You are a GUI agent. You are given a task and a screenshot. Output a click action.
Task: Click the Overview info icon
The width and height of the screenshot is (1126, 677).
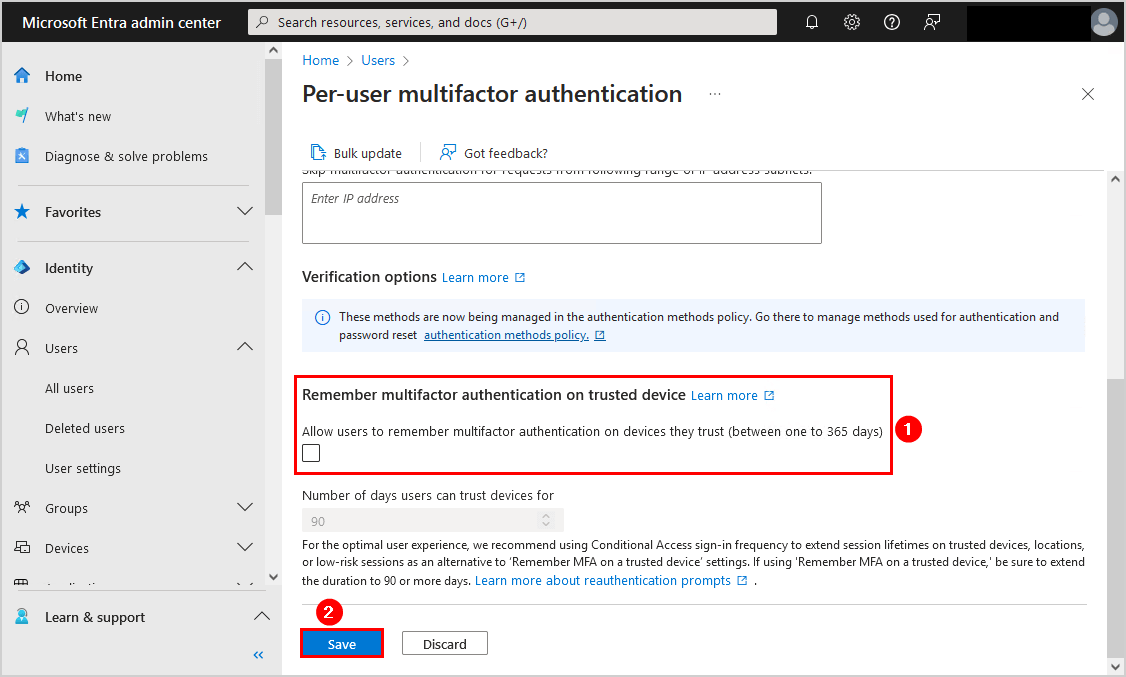tap(22, 307)
